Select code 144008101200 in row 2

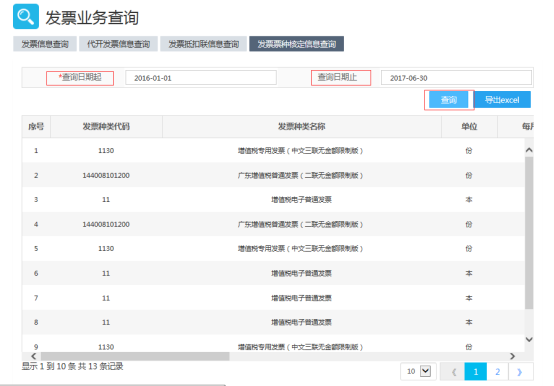pos(106,176)
